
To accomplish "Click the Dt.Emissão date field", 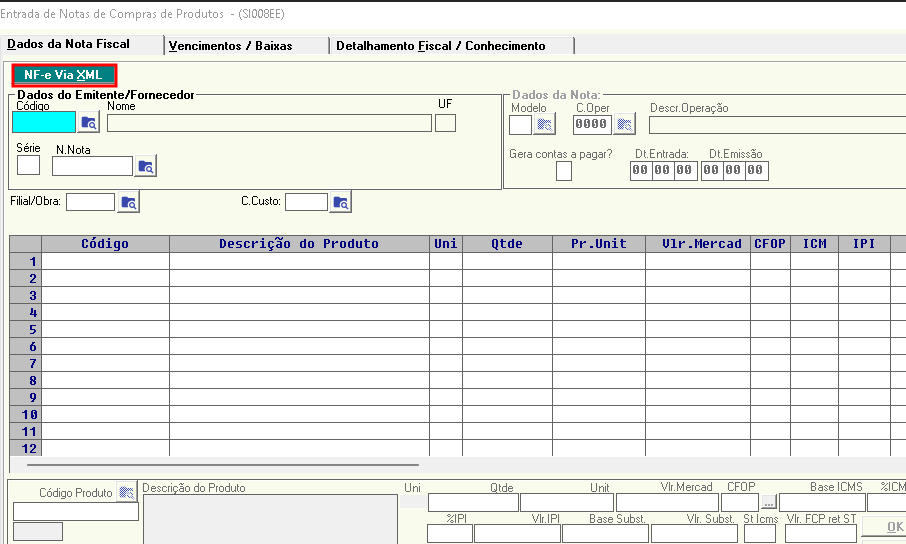I will (x=734, y=171).
